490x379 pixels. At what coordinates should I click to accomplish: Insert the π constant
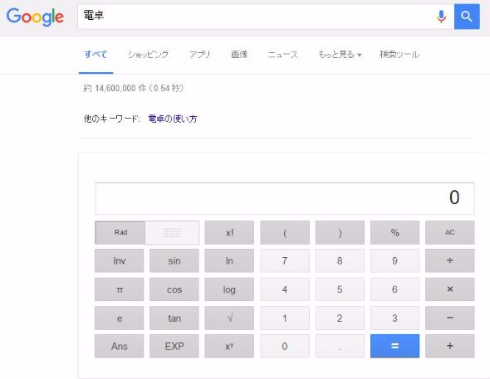[119, 289]
